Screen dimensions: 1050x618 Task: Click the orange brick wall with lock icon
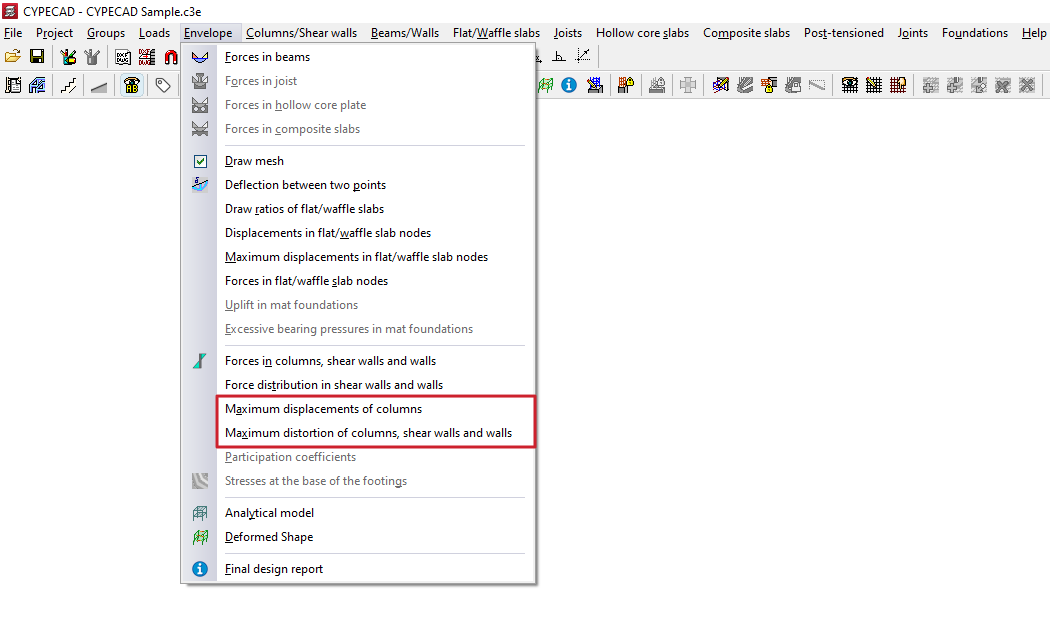point(769,85)
